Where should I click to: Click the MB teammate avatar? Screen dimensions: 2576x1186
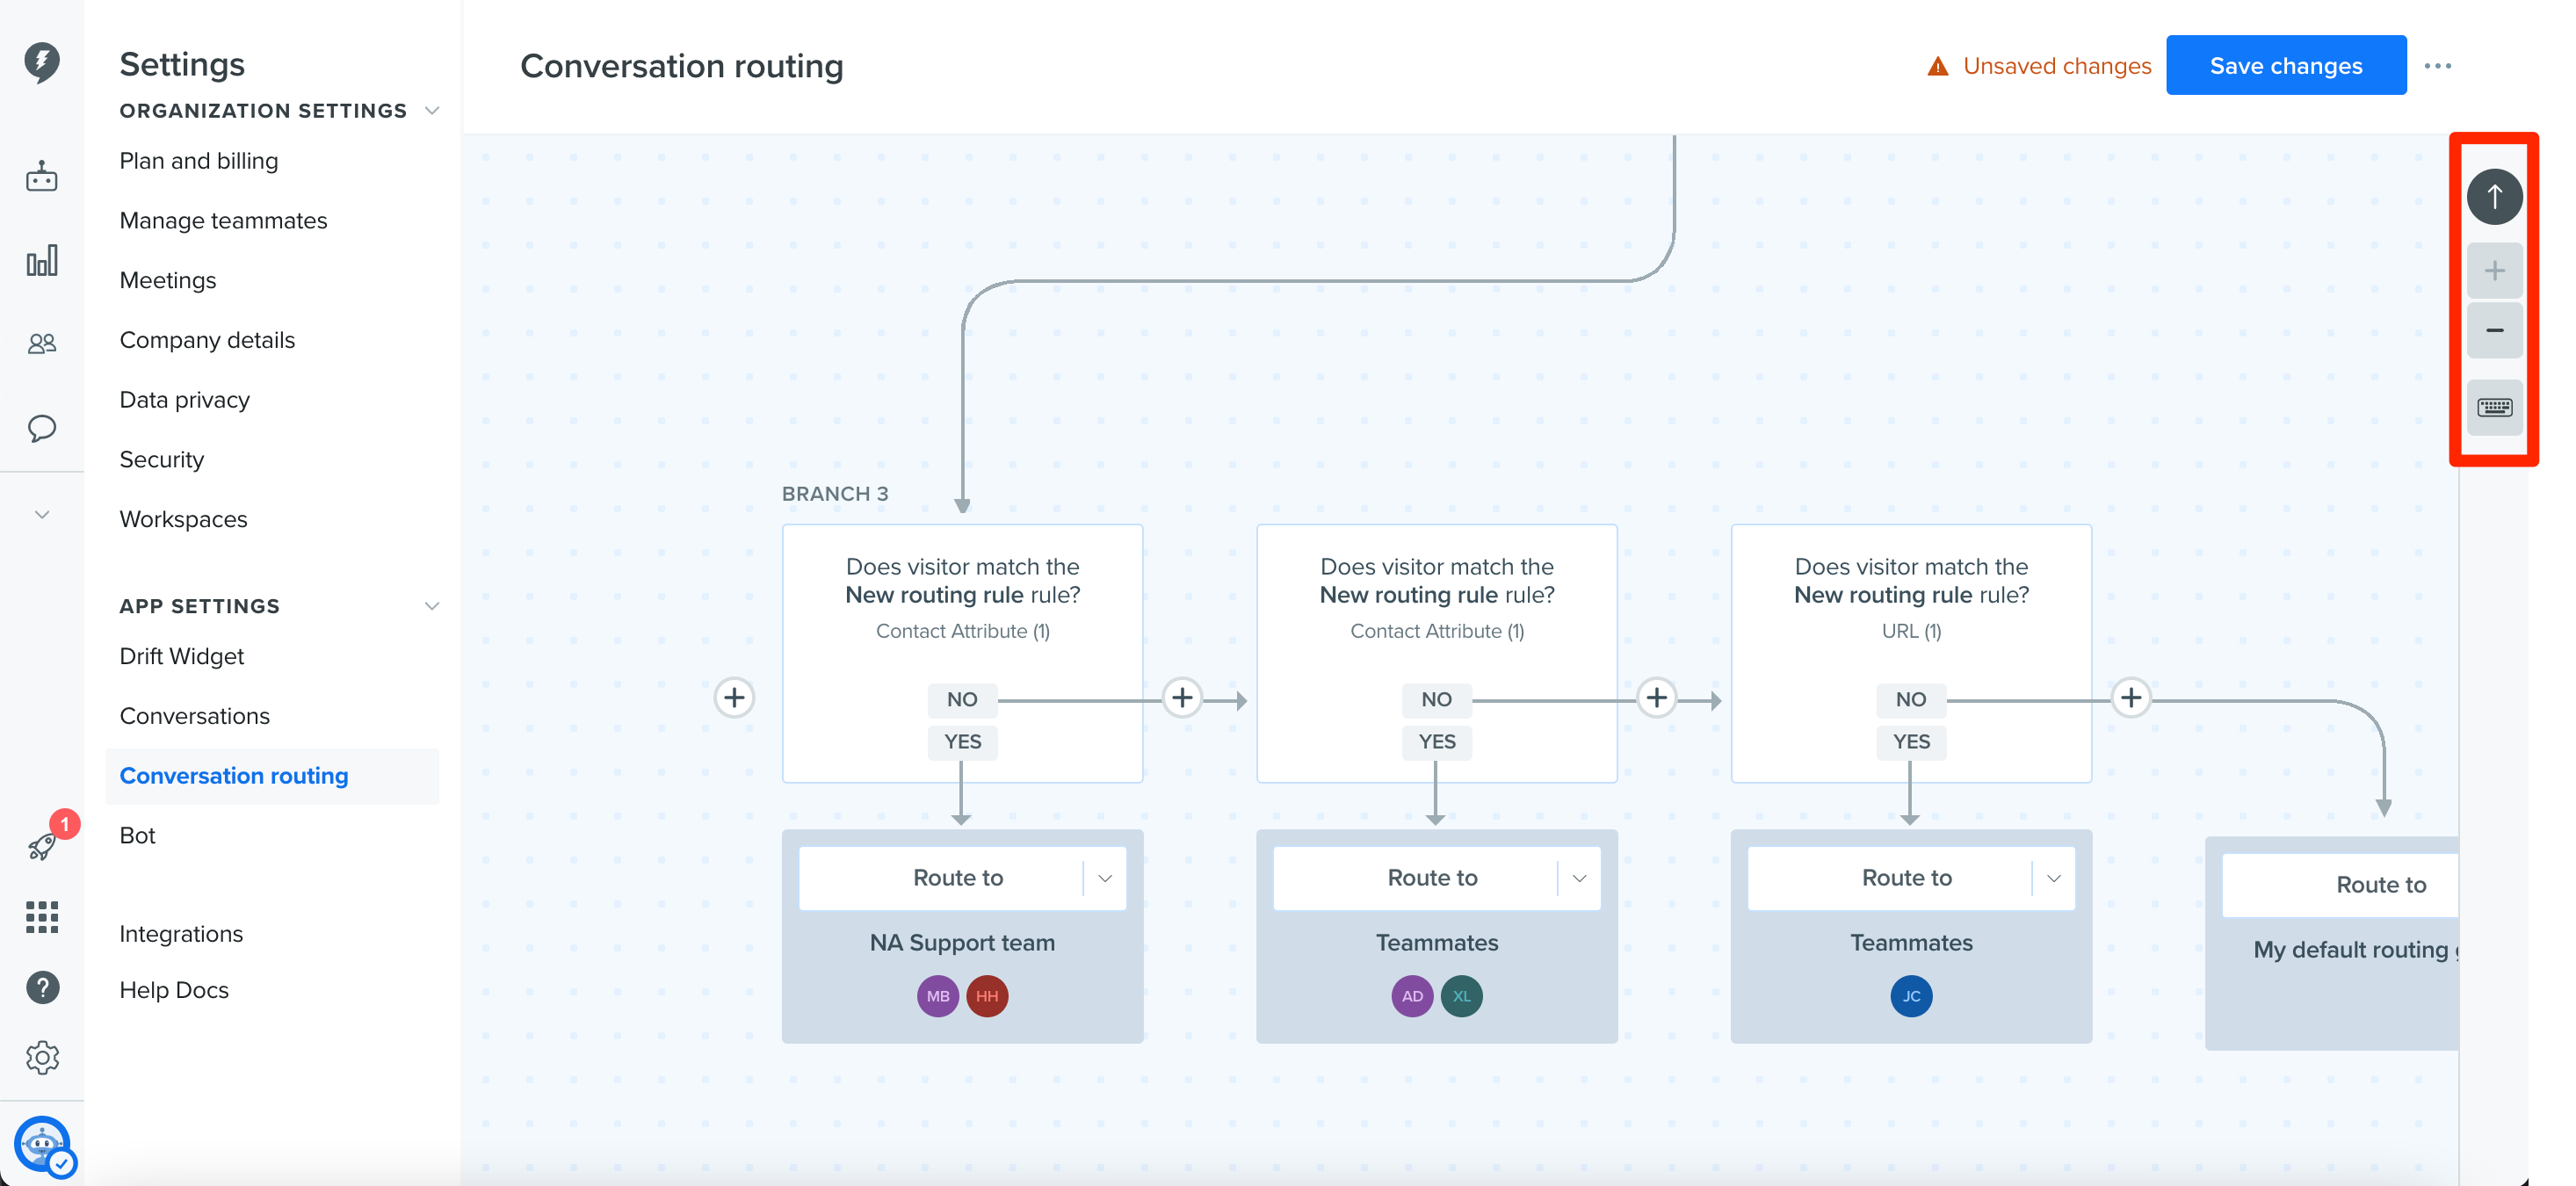(937, 996)
